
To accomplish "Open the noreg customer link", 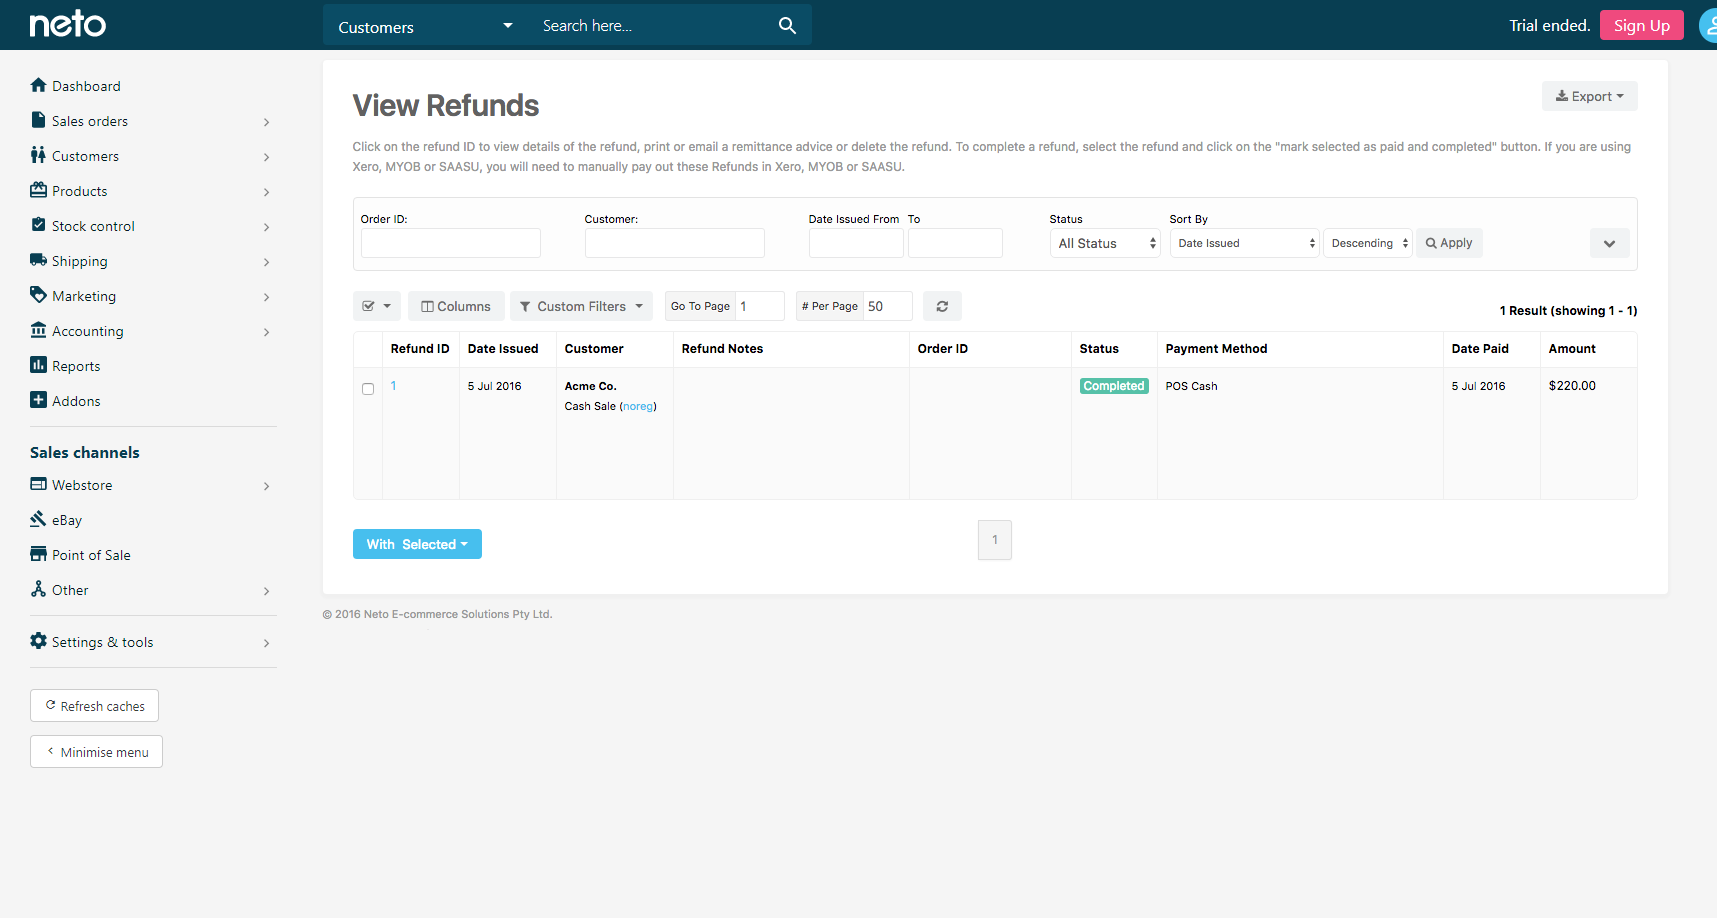I will click(638, 406).
